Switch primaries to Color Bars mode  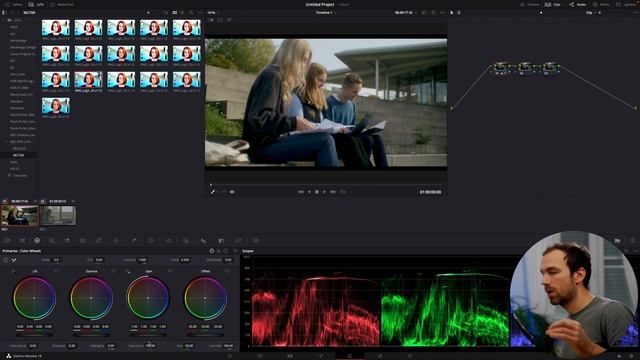tap(218, 251)
